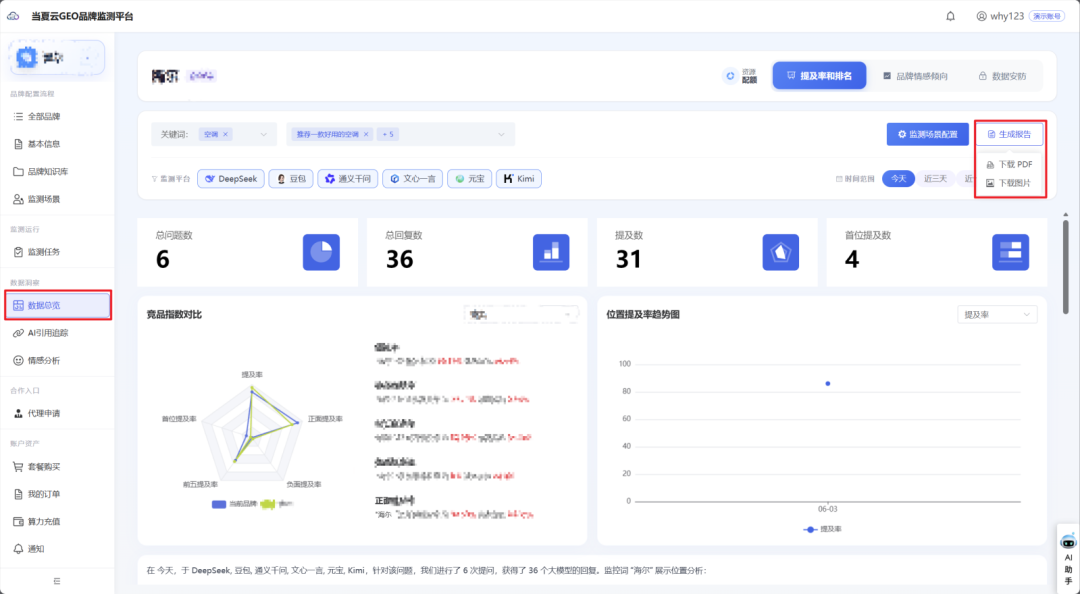The height and width of the screenshot is (594, 1080).
Task: Click the 生成报告 button
Action: tap(1009, 134)
